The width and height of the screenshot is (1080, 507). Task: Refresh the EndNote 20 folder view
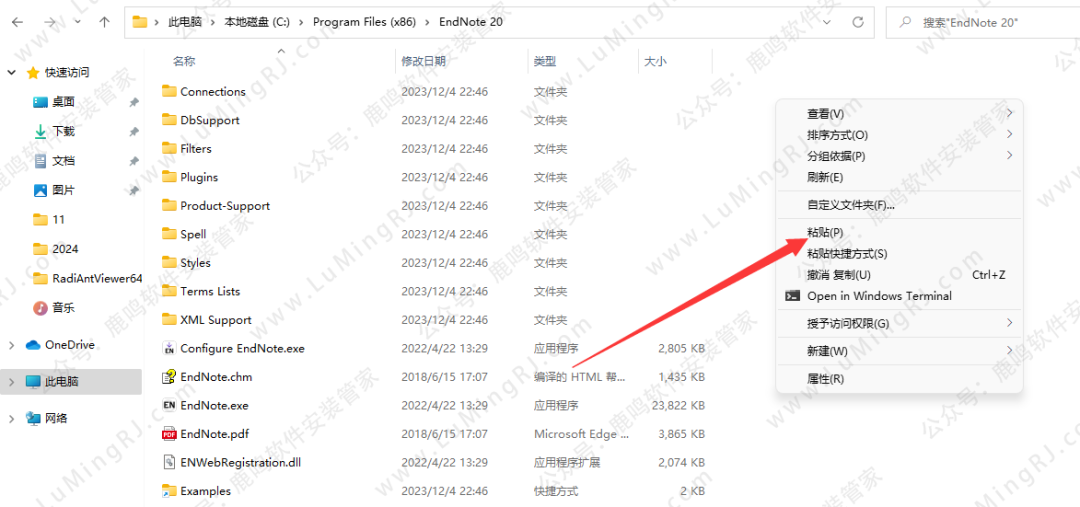click(x=858, y=22)
